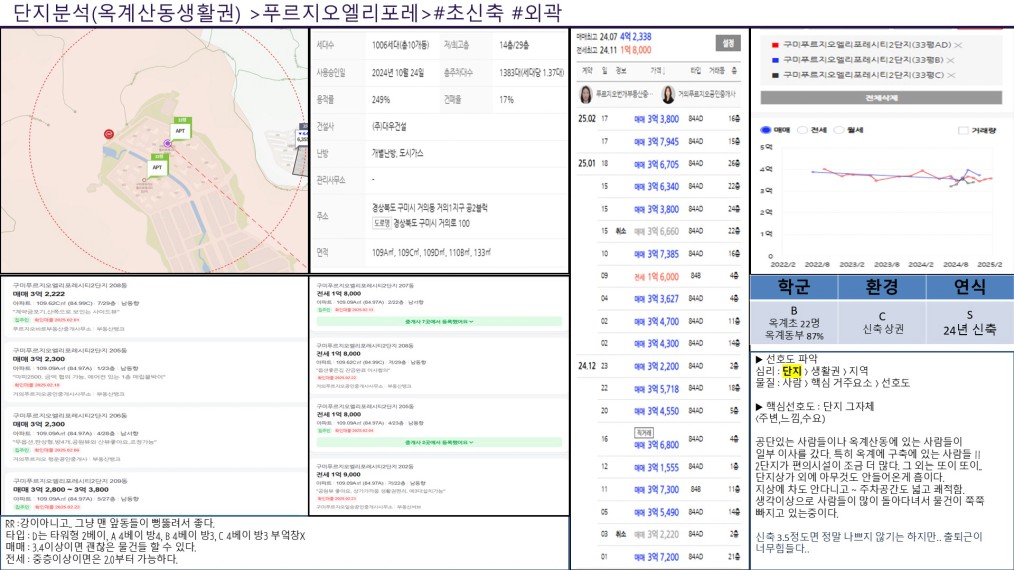Select the 전세 radio button above chart
This screenshot has height=570, width=1014.
803,130
